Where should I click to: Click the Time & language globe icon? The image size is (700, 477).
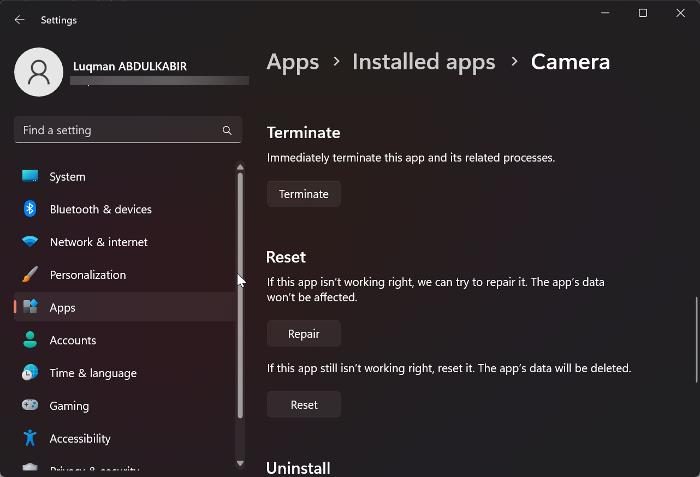(x=30, y=373)
